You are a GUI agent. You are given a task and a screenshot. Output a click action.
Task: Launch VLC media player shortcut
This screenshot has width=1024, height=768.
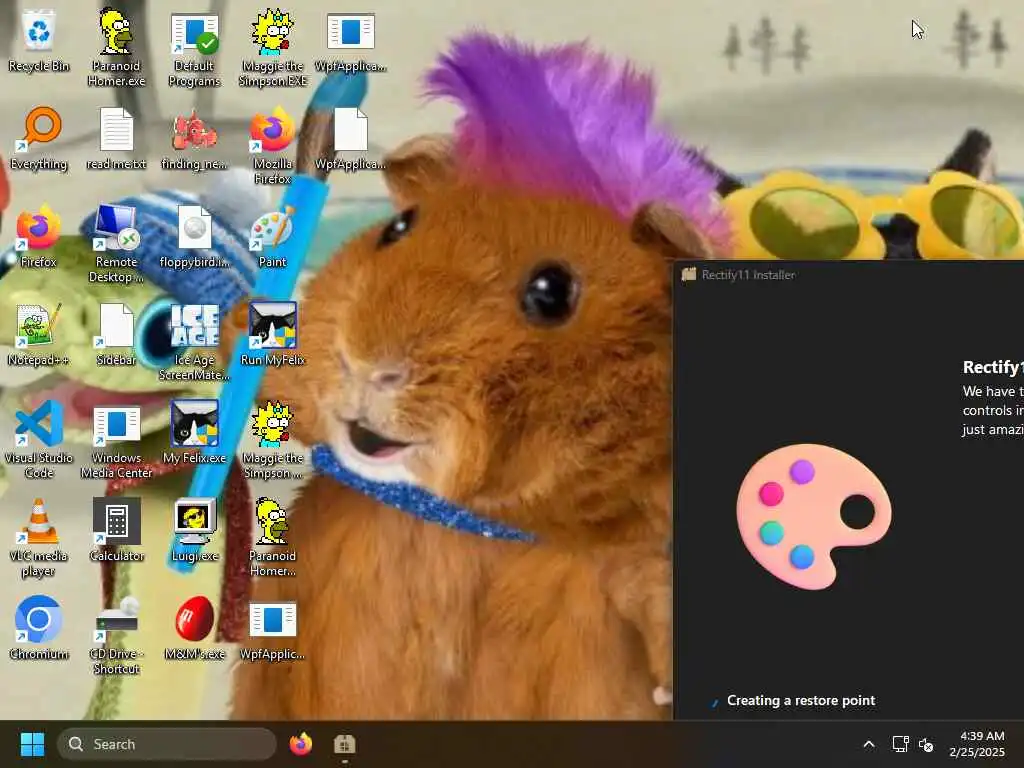tap(39, 538)
